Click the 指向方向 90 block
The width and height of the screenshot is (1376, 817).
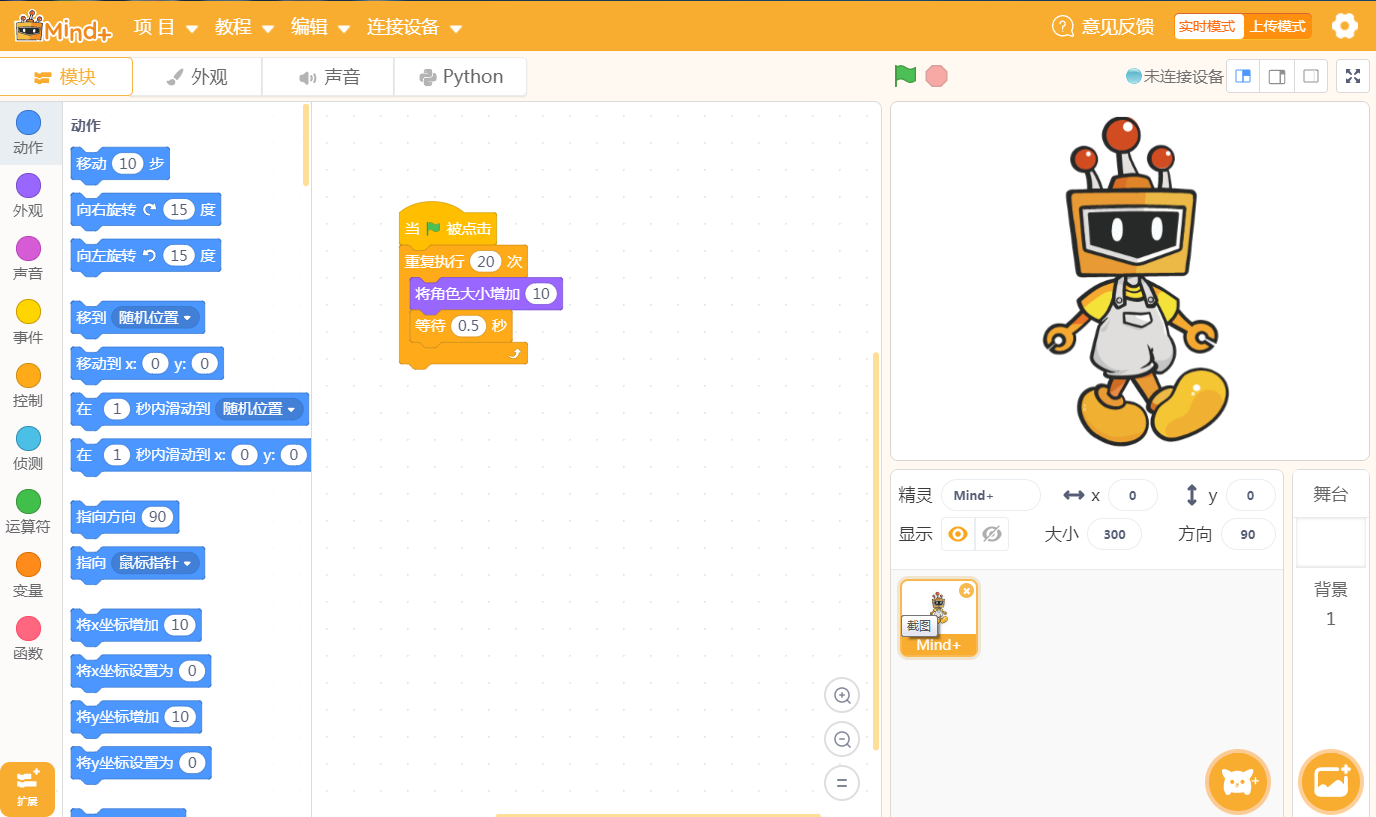125,518
